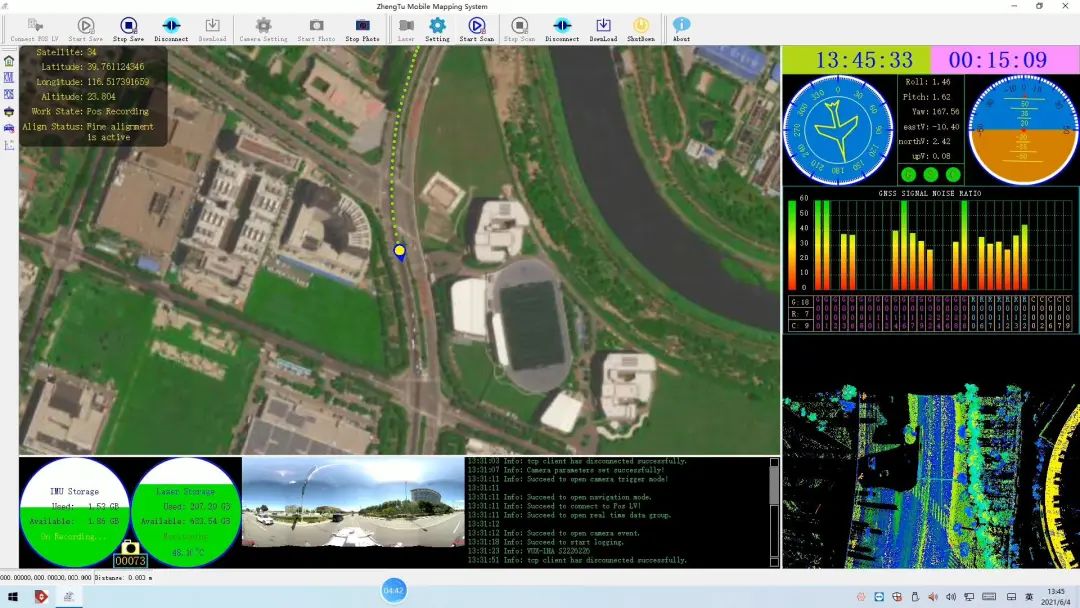Click the Stop Scan toolbar icon
The height and width of the screenshot is (608, 1080).
point(519,26)
